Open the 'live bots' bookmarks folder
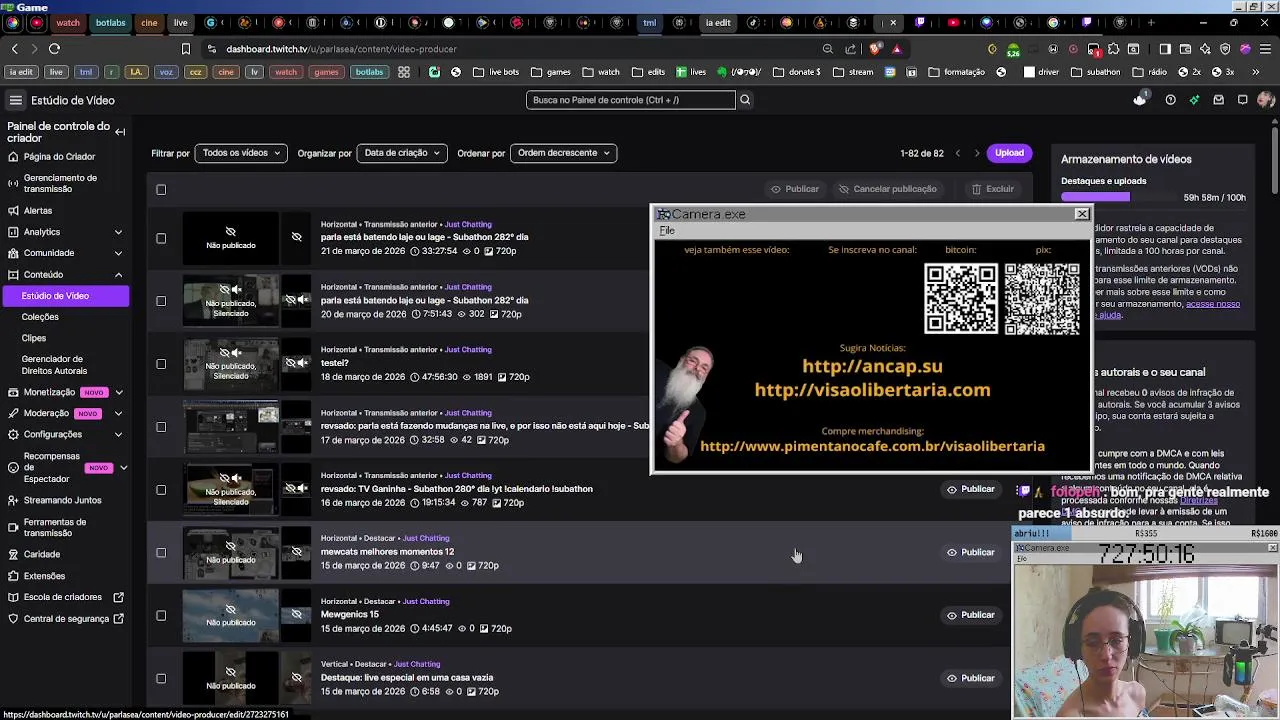 tap(496, 72)
